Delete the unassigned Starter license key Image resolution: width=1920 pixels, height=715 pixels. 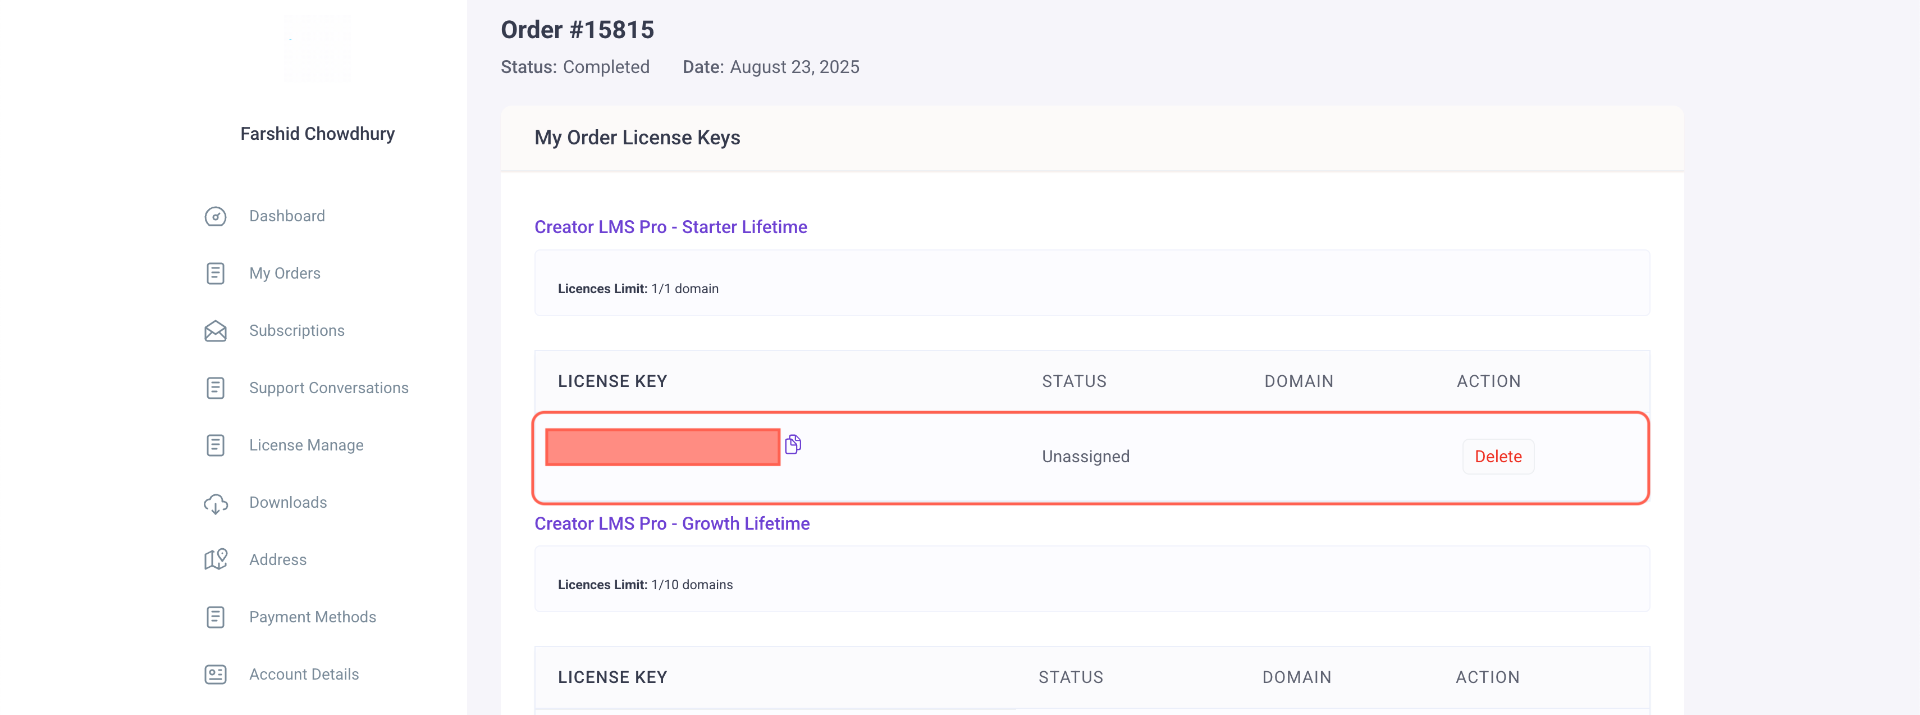[1498, 456]
